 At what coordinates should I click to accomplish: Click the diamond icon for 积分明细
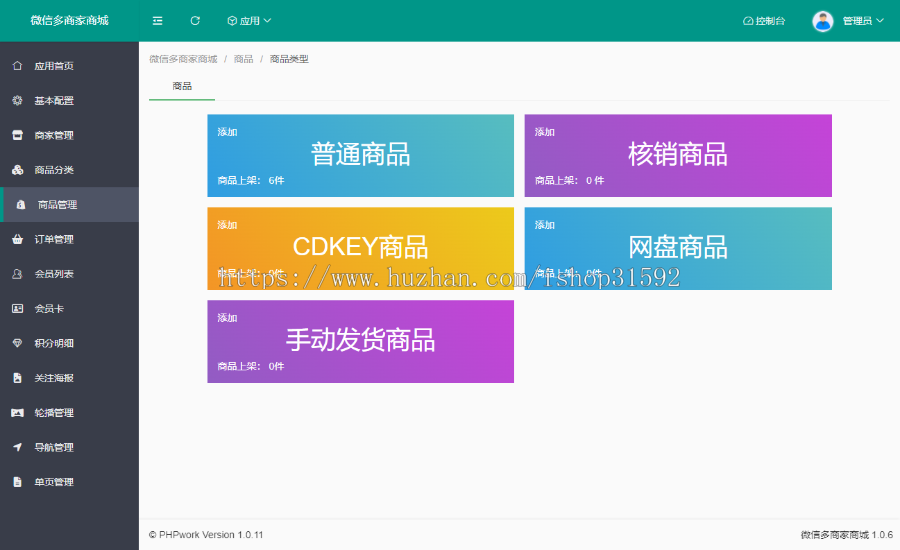(x=17, y=343)
